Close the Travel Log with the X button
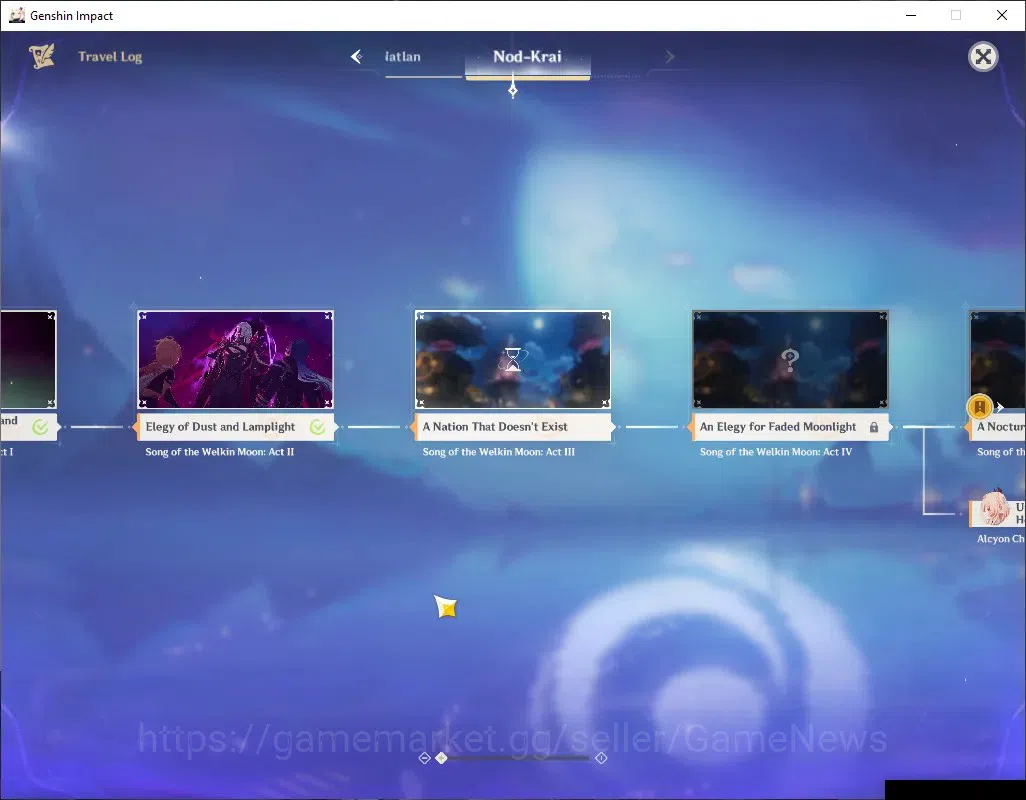Screen dimensions: 1026x800 (x=983, y=57)
